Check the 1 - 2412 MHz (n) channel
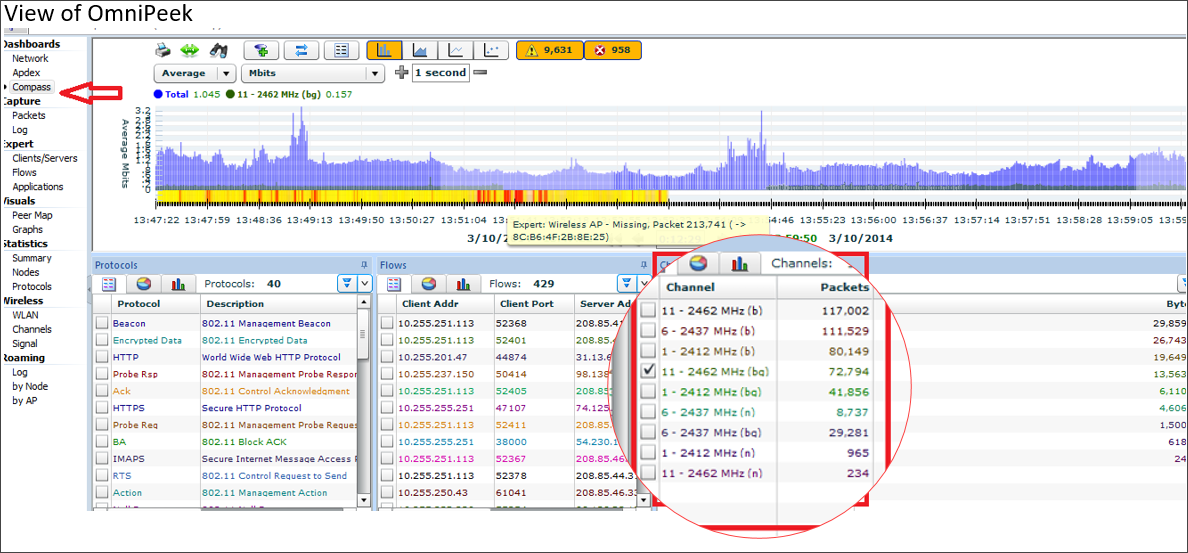This screenshot has width=1188, height=553. pos(648,452)
